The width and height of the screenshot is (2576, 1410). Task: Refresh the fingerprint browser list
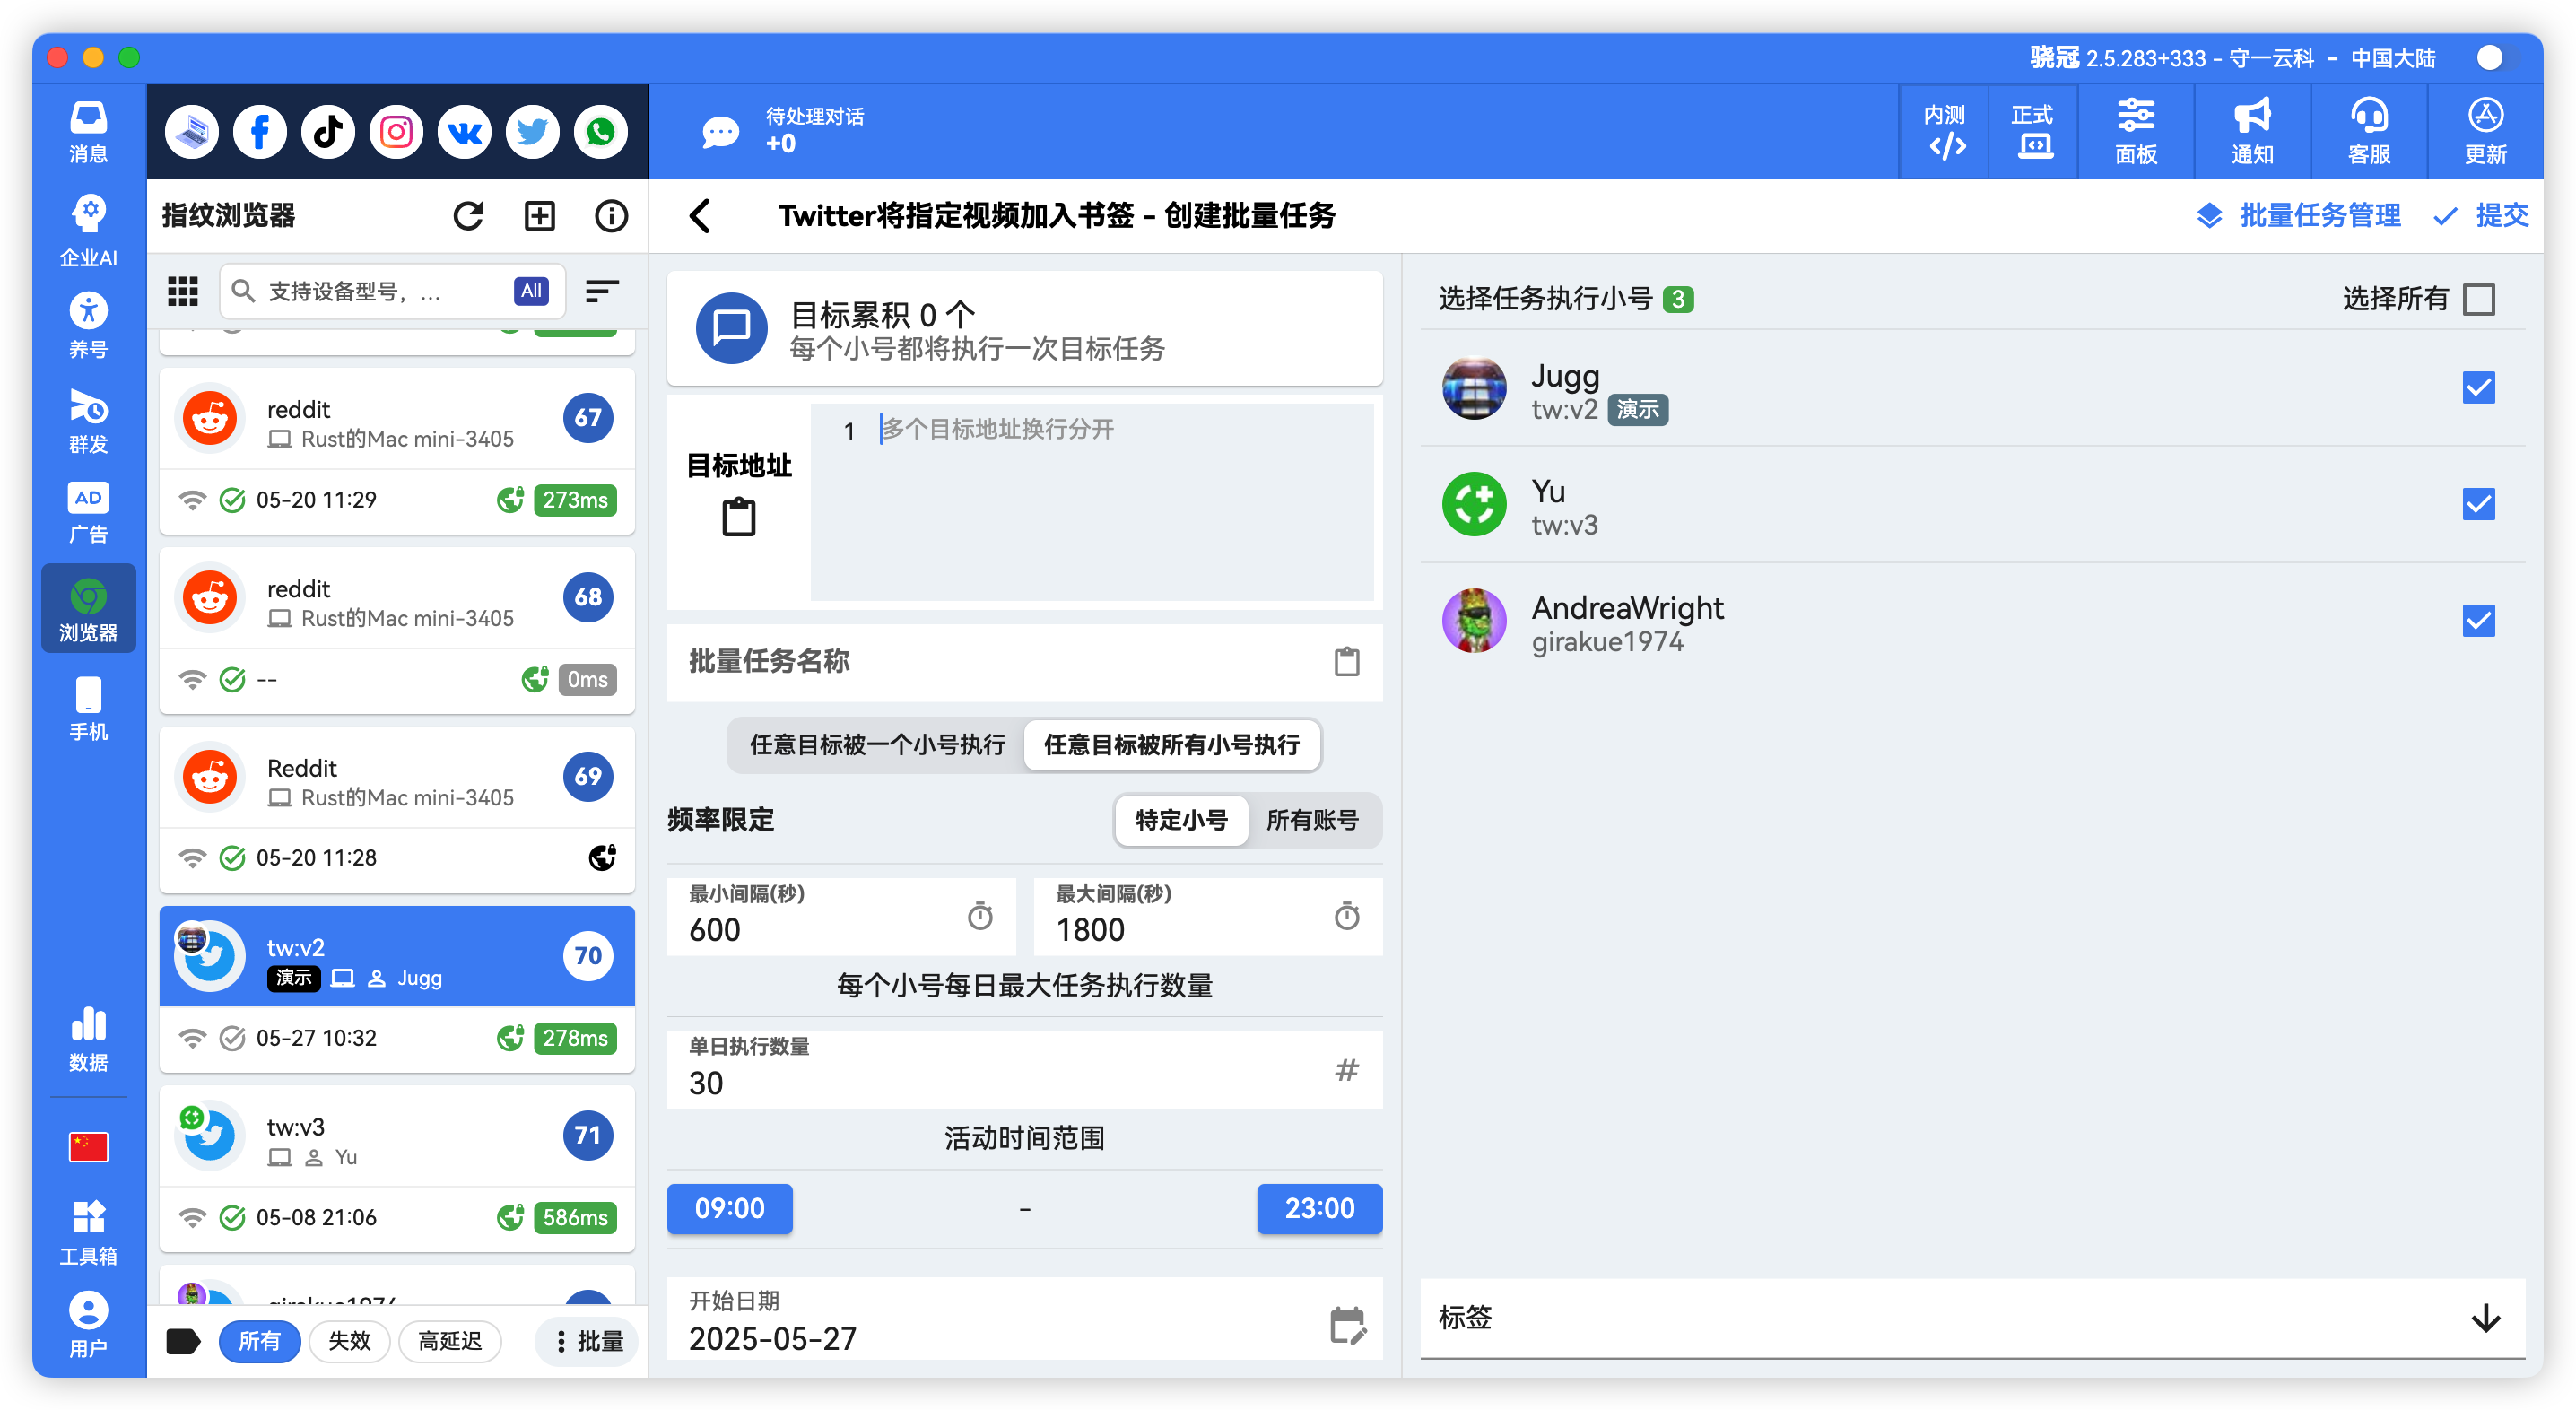click(468, 216)
